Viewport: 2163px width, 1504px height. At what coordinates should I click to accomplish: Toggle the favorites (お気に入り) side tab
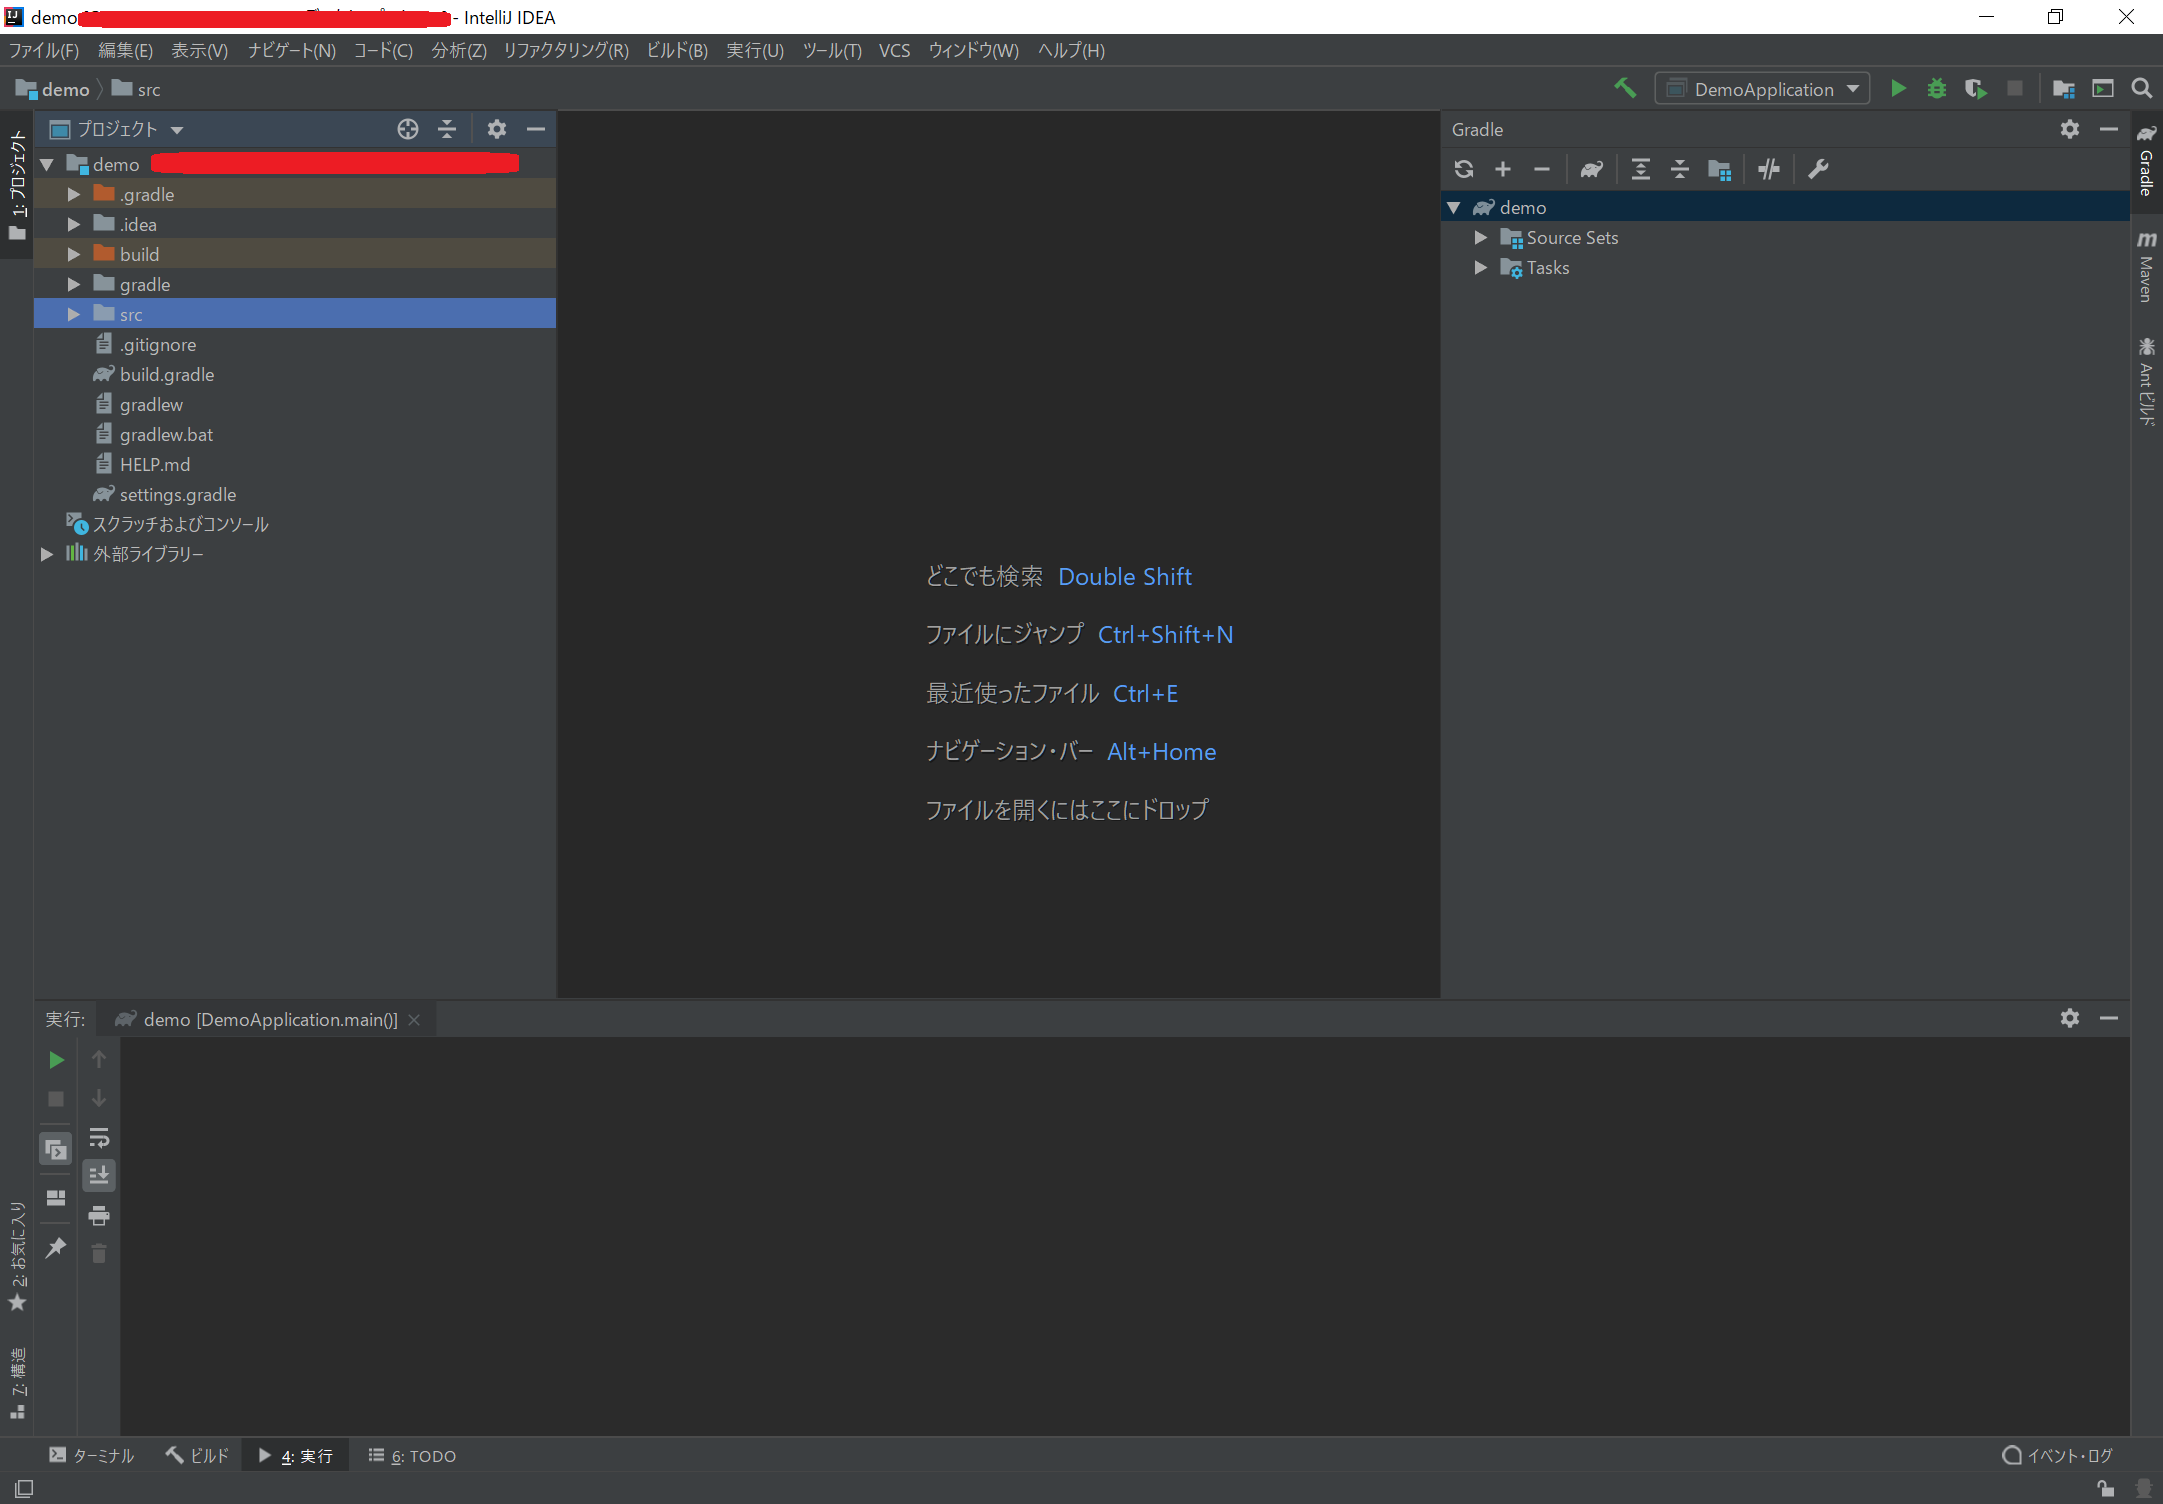point(17,1256)
